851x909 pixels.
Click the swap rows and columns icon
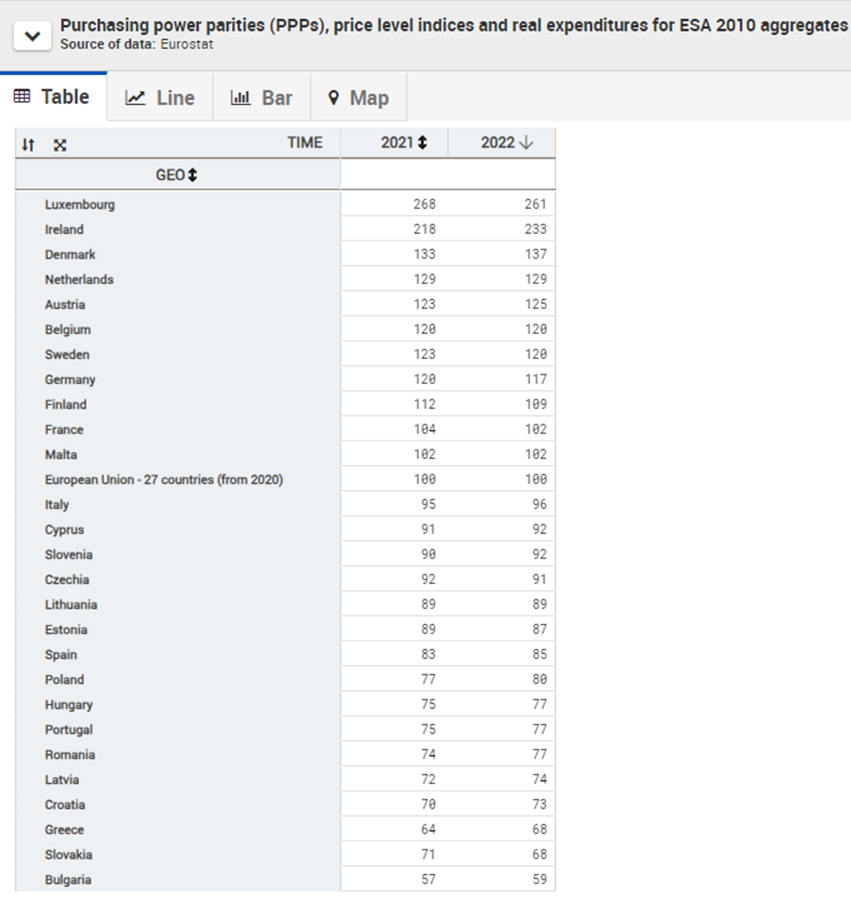point(29,145)
